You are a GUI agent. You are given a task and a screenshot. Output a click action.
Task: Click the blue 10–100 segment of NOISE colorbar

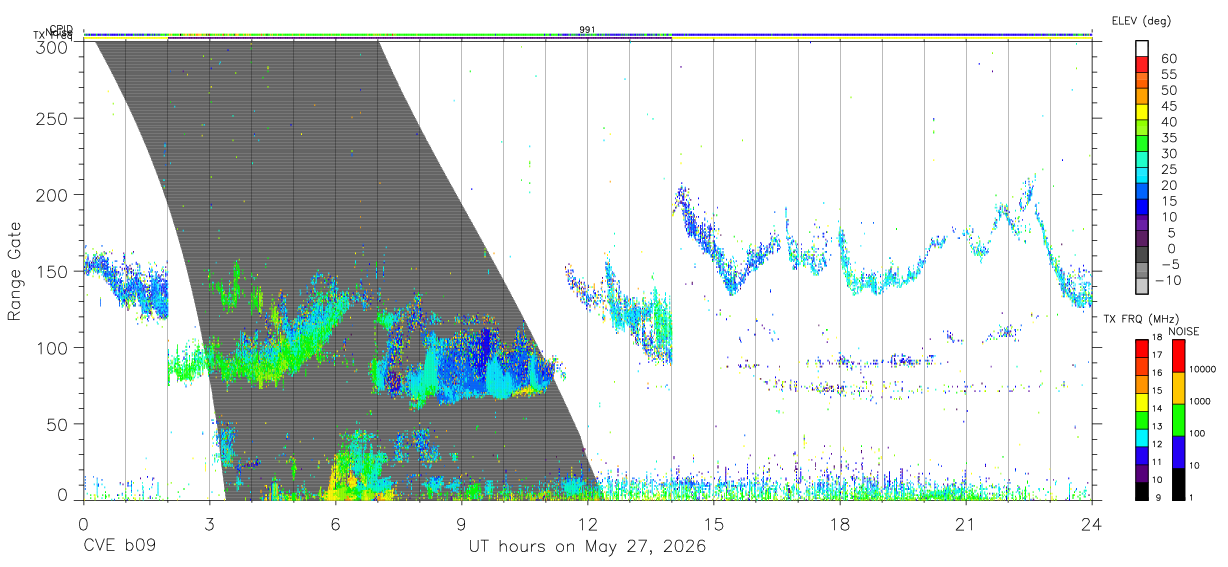[x=1178, y=451]
